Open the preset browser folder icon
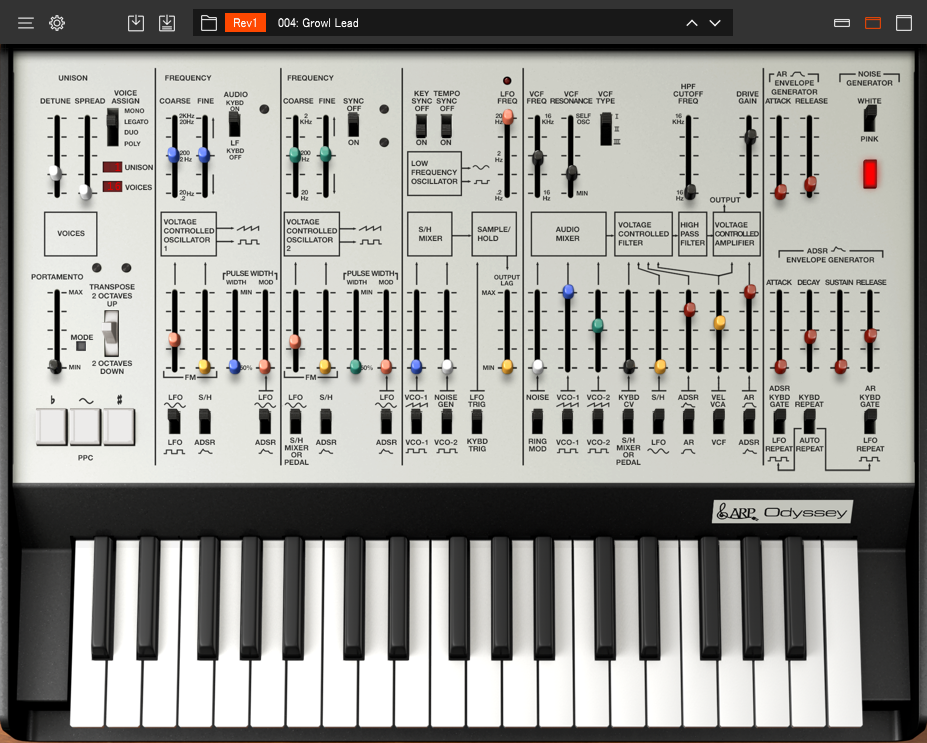Screen dimensions: 927x743 click(208, 22)
